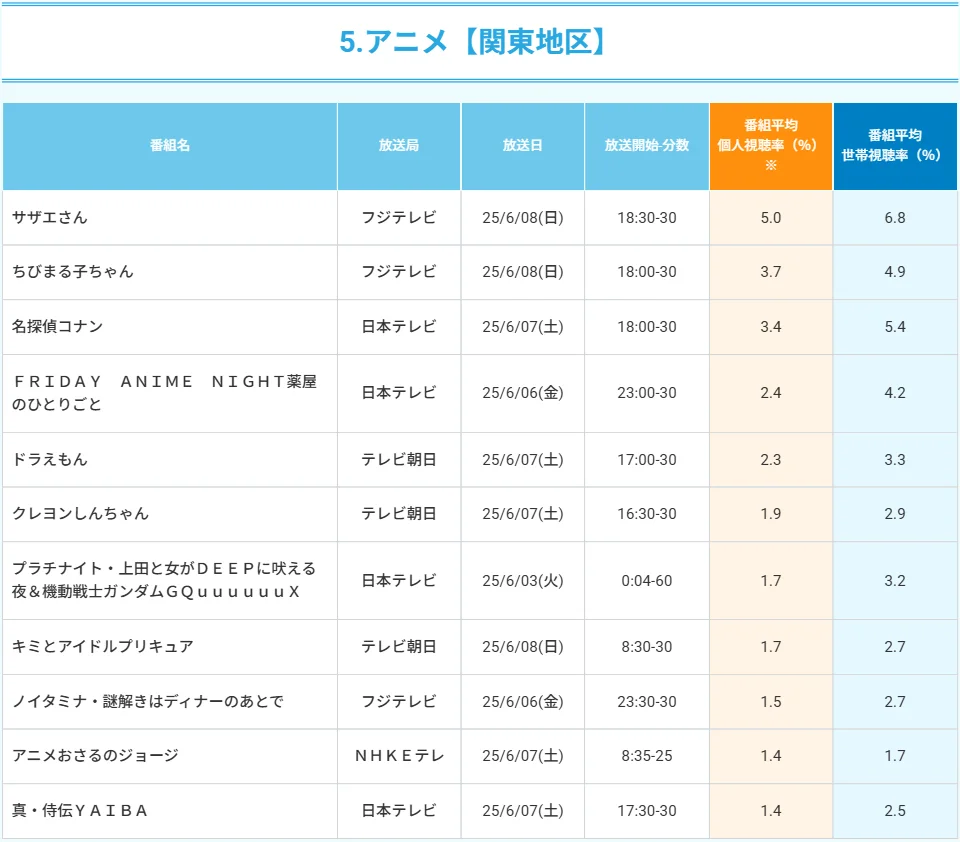Click the 2.9 household rating value
Image resolution: width=960 pixels, height=842 pixels.
click(x=894, y=513)
